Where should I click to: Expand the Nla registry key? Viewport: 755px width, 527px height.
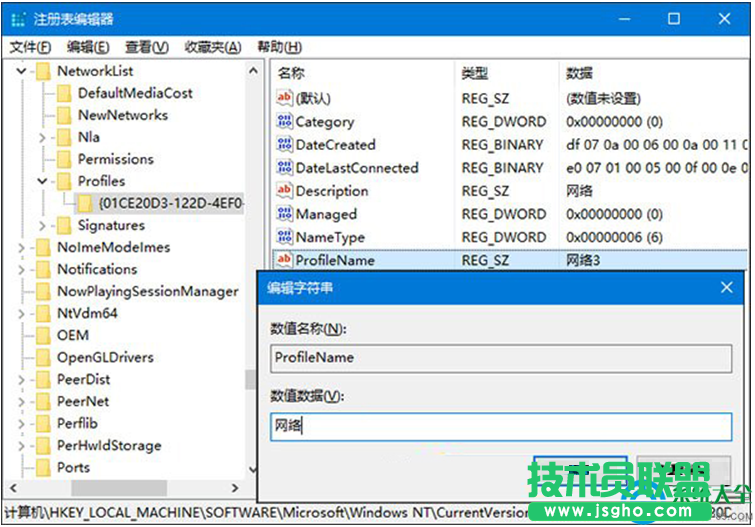[43, 137]
